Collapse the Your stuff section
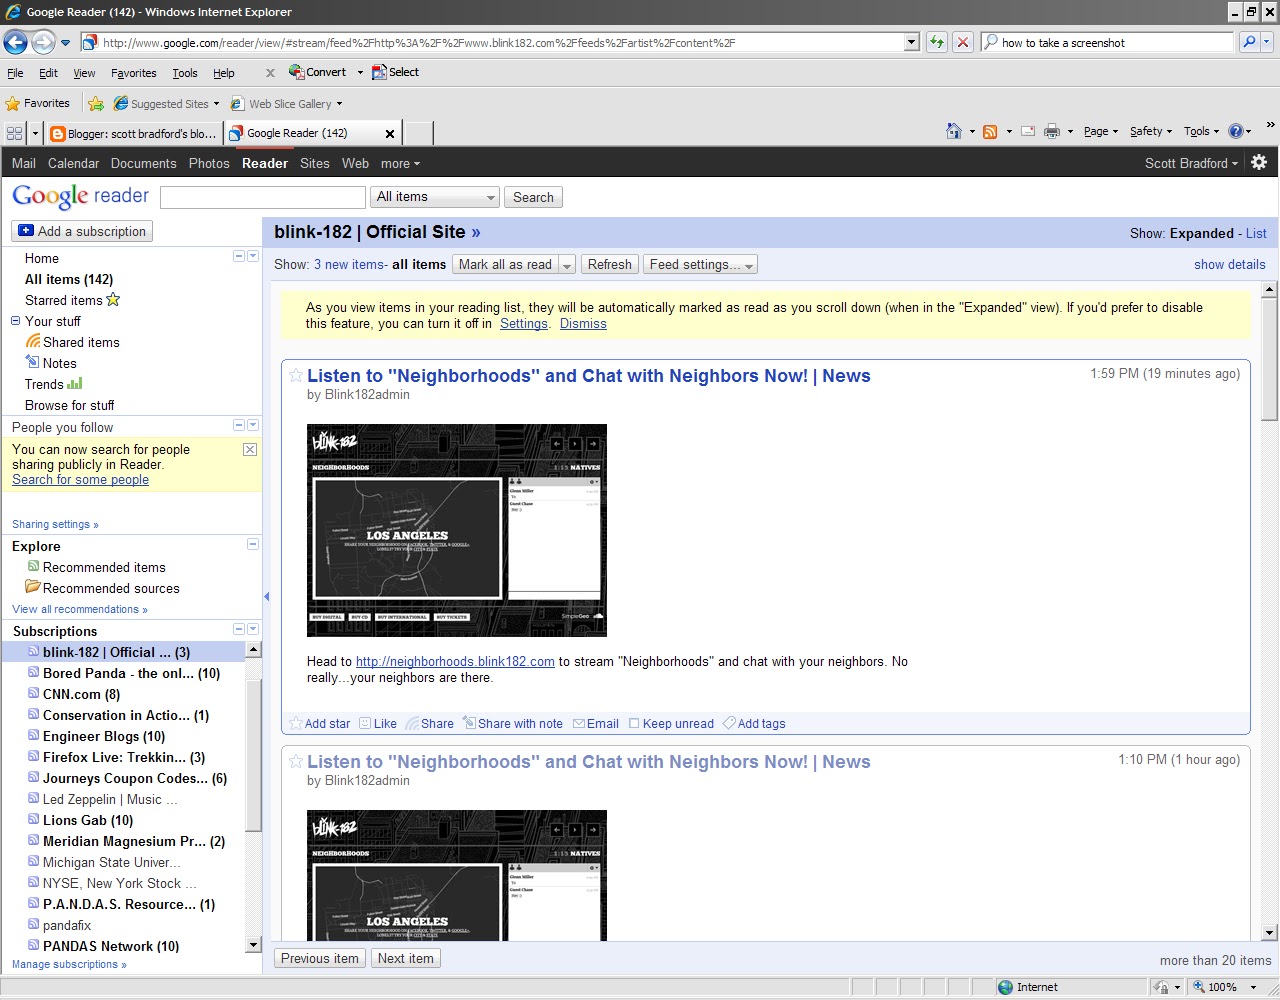Viewport: 1280px width, 1000px height. click(15, 321)
